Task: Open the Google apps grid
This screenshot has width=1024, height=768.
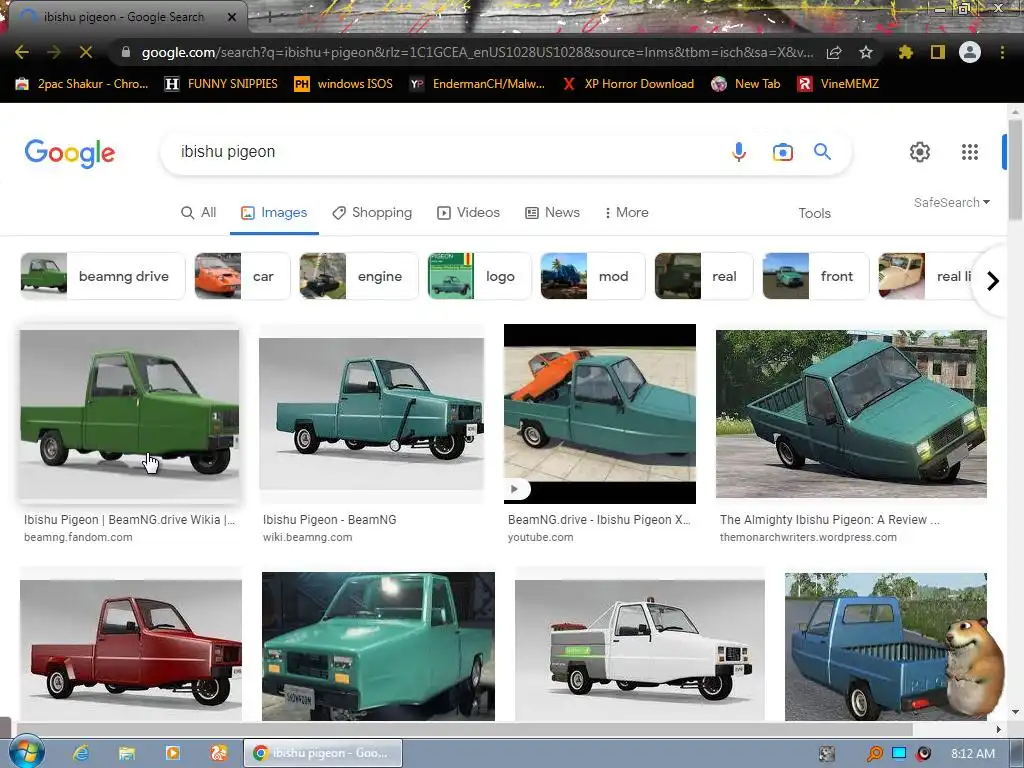Action: [x=970, y=152]
